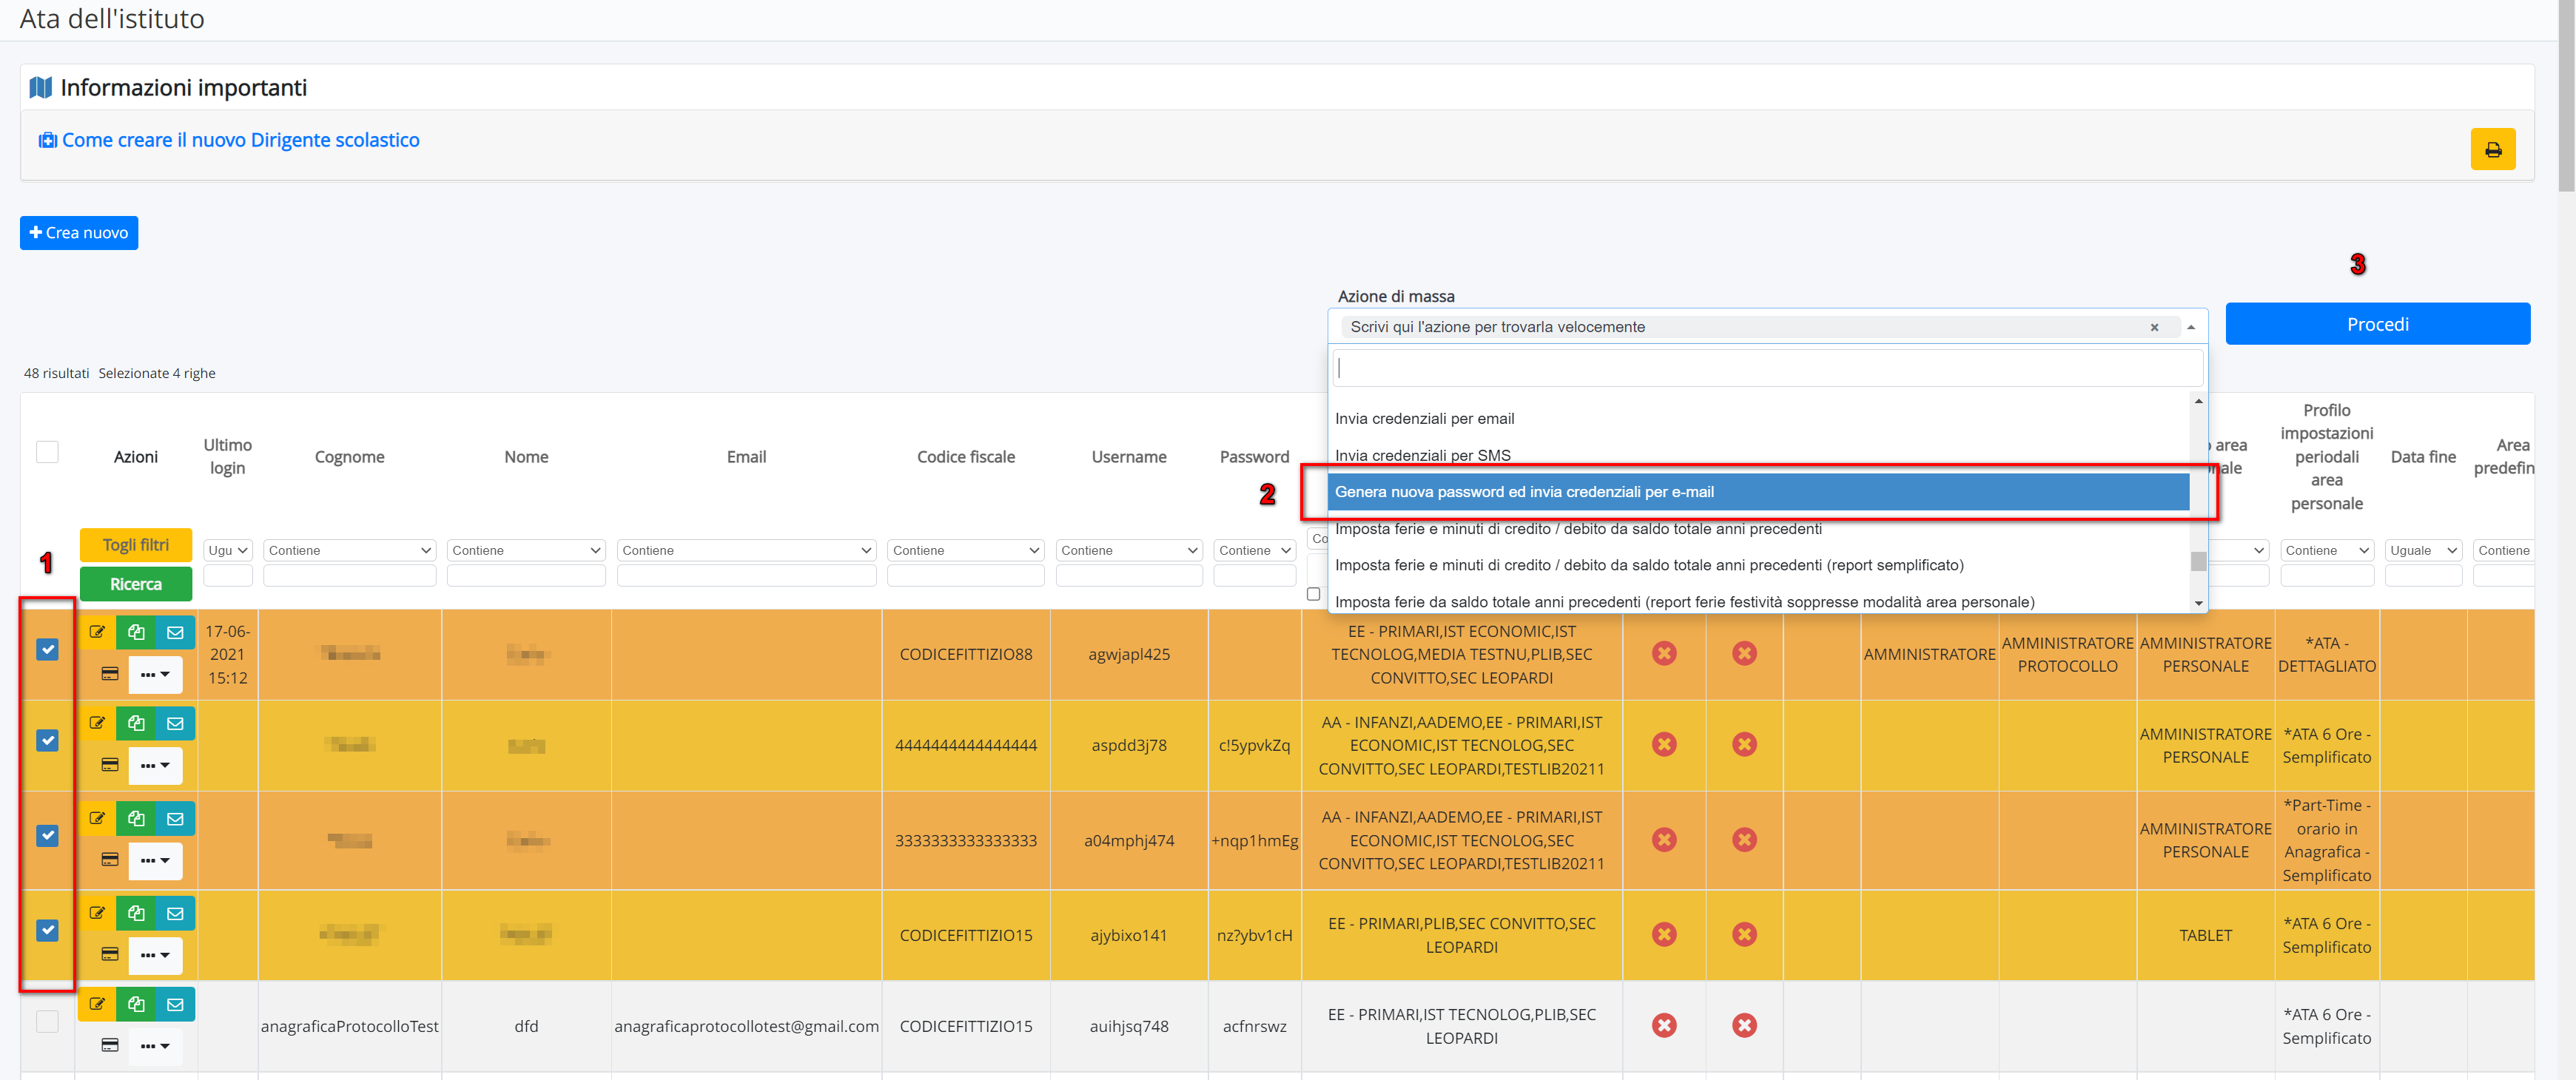Image resolution: width=2576 pixels, height=1080 pixels.
Task: Sort table by Cognome column header
Action: pos(349,457)
